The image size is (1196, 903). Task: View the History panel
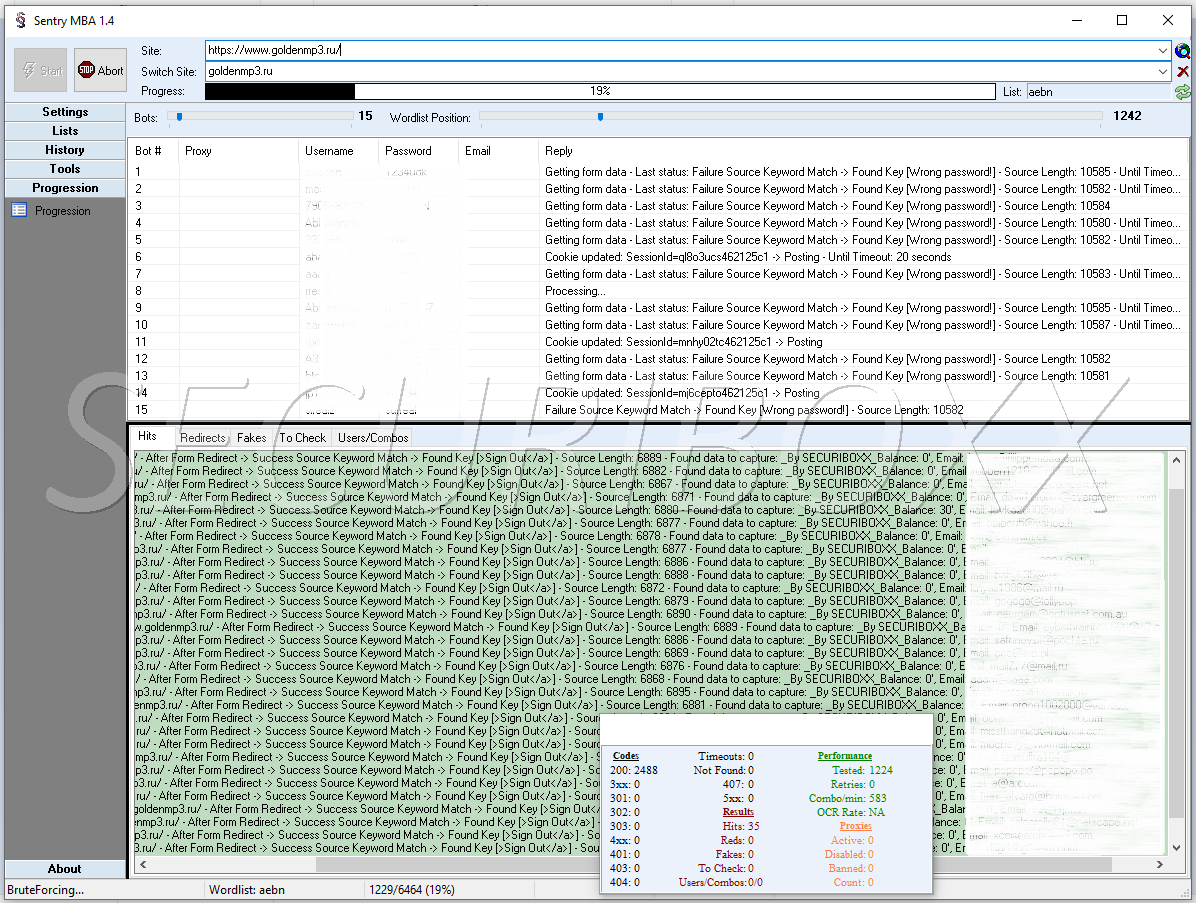pyautogui.click(x=65, y=149)
